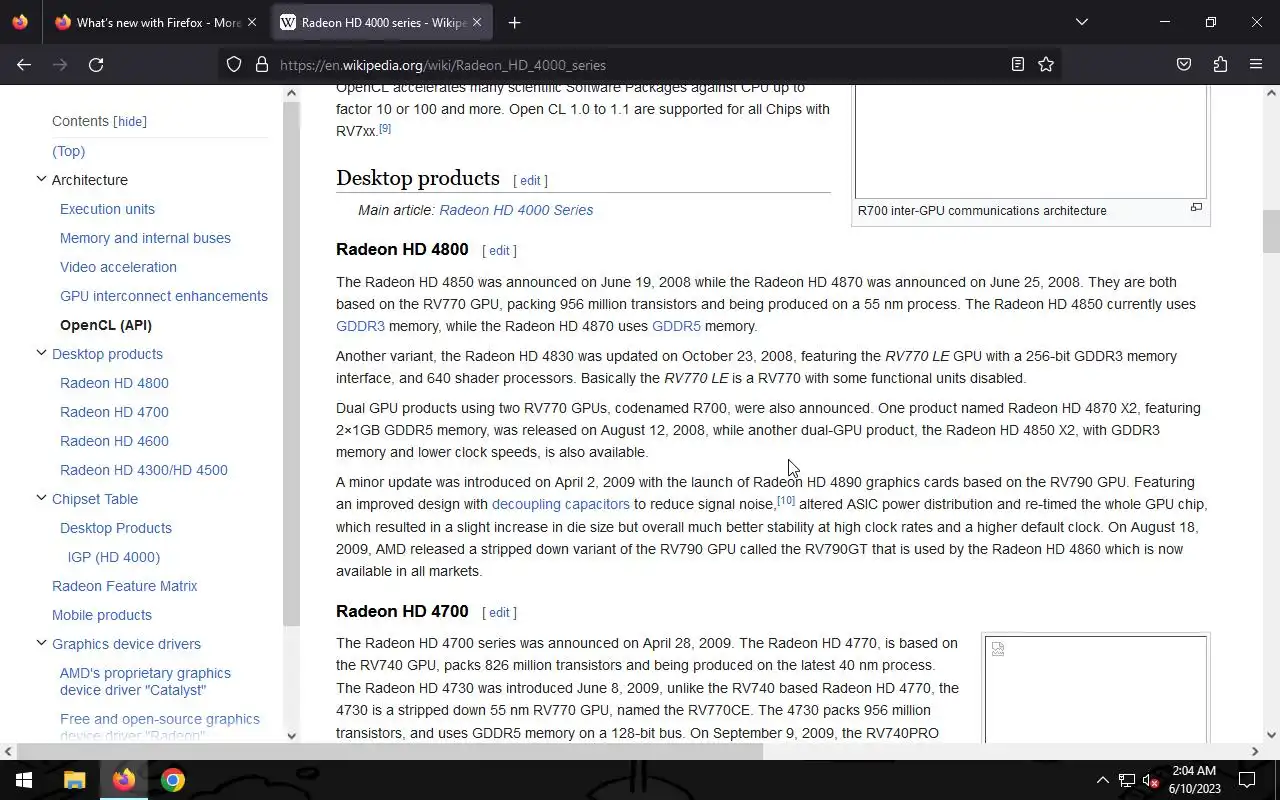
Task: Go to Mobile products section
Action: [102, 615]
